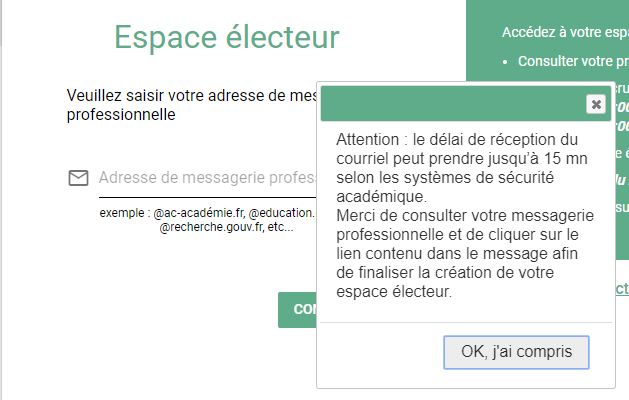Click the OK, j'ai compris button
This screenshot has height=400, width=629.
(516, 352)
